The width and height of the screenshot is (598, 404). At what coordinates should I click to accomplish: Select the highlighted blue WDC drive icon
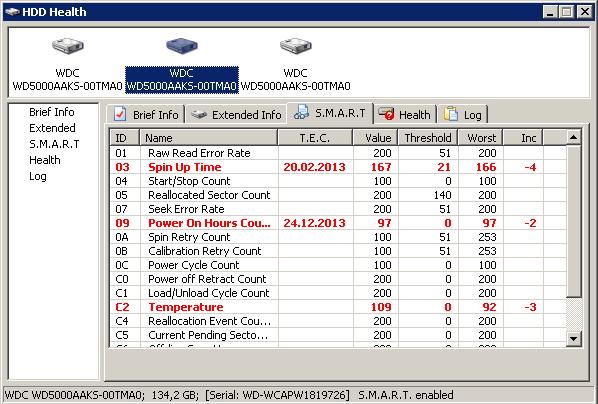click(x=182, y=46)
